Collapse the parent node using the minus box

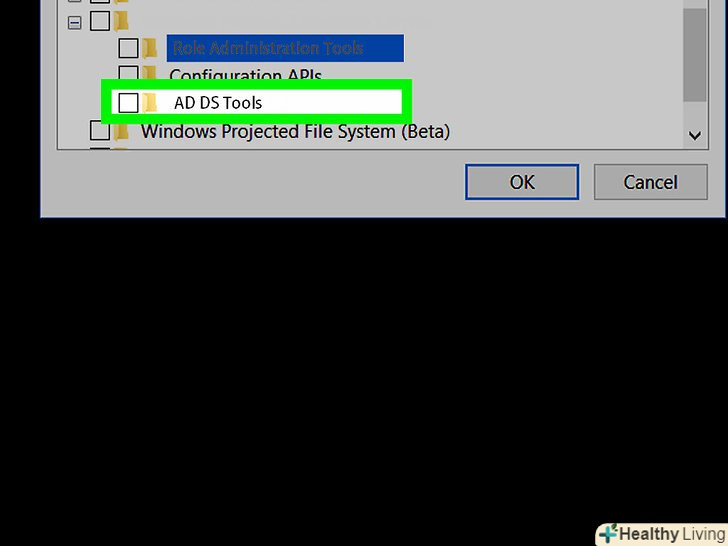tap(74, 22)
